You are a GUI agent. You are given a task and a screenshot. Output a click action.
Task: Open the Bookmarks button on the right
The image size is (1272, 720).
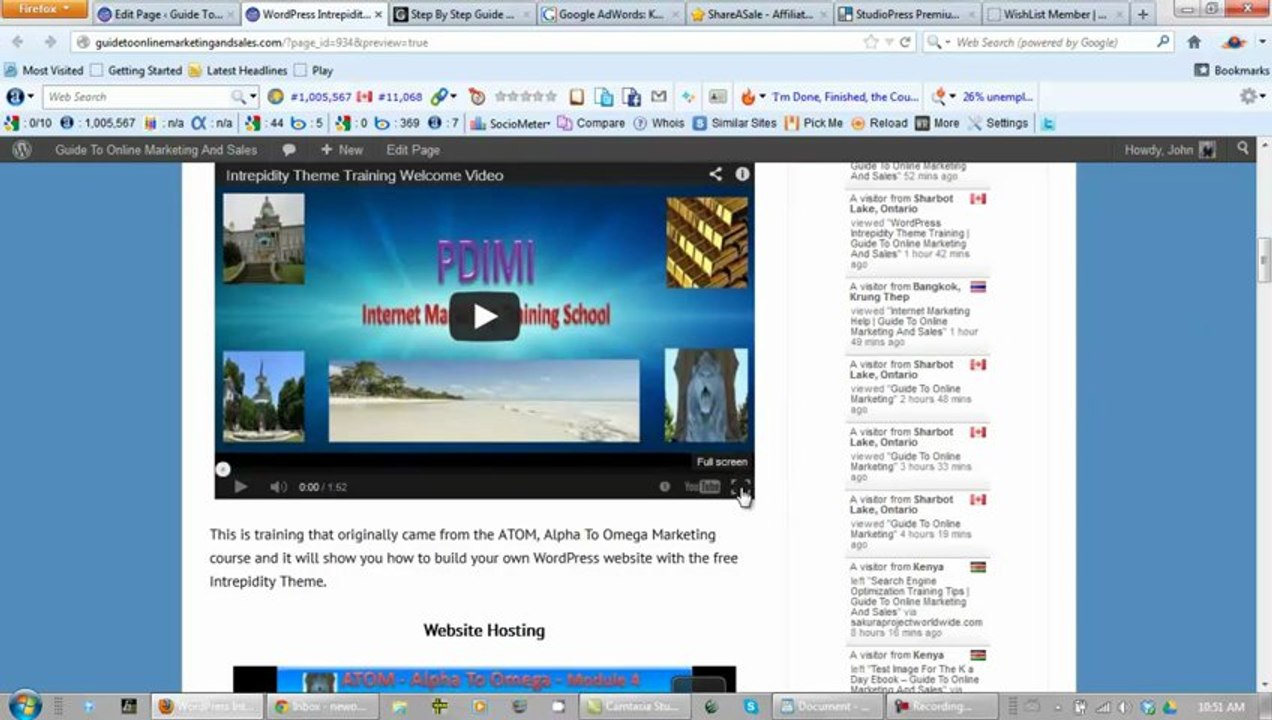(x=1231, y=70)
